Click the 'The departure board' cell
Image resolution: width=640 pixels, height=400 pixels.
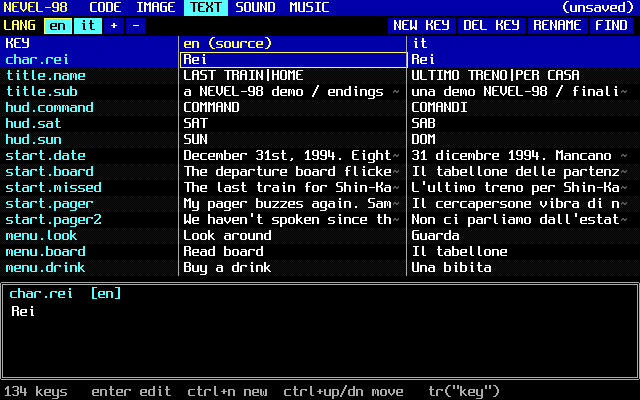[293, 171]
